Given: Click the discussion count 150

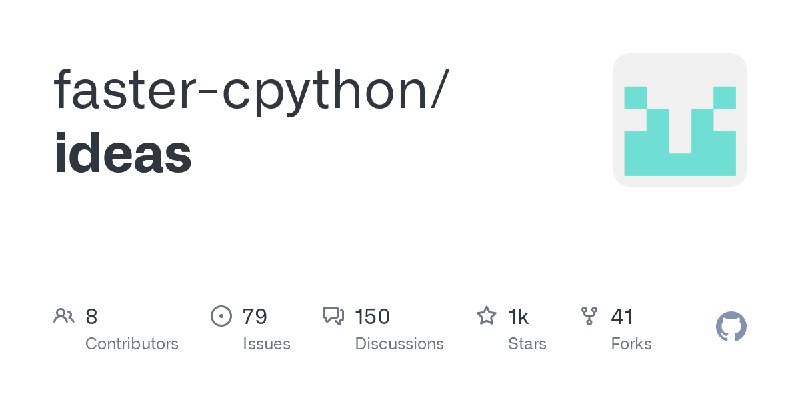Looking at the screenshot, I should [x=372, y=317].
